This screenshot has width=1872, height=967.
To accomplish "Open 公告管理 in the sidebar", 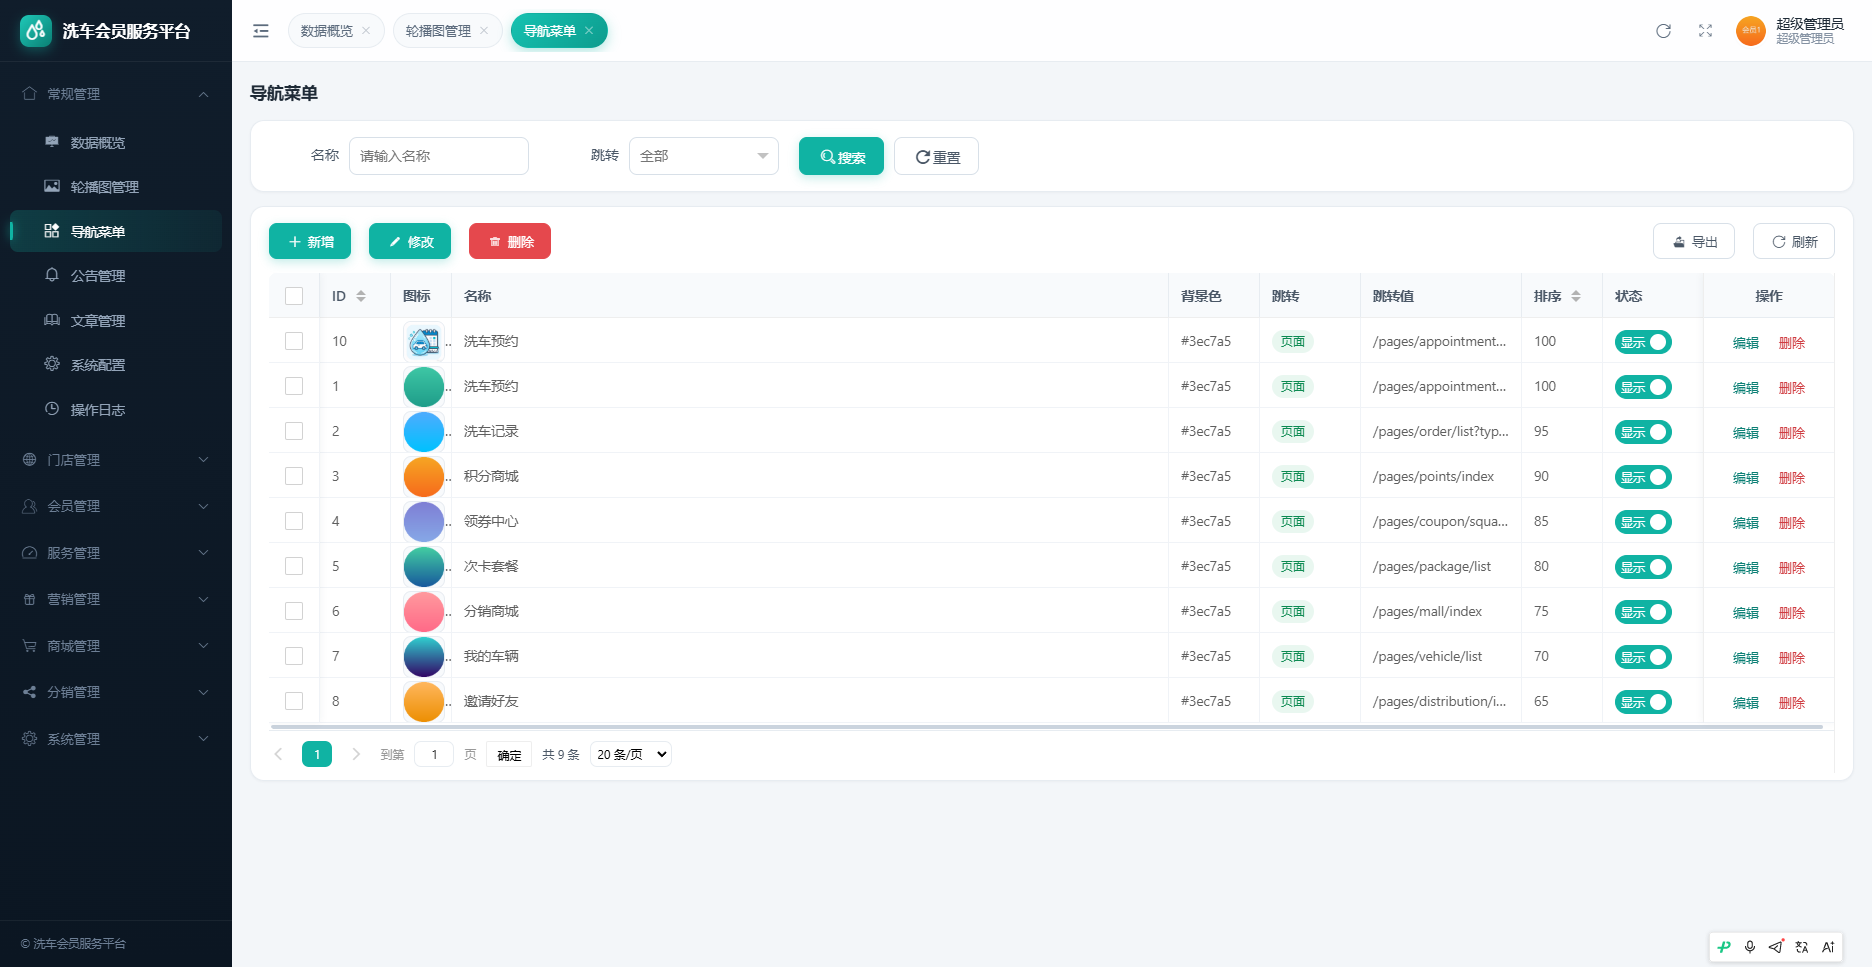I will point(116,276).
